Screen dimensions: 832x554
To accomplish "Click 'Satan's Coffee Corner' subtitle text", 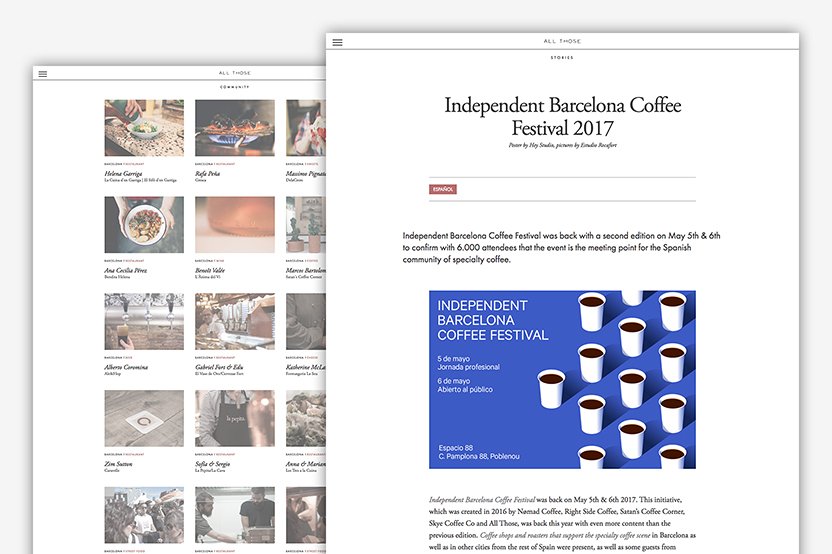I will [x=304, y=276].
